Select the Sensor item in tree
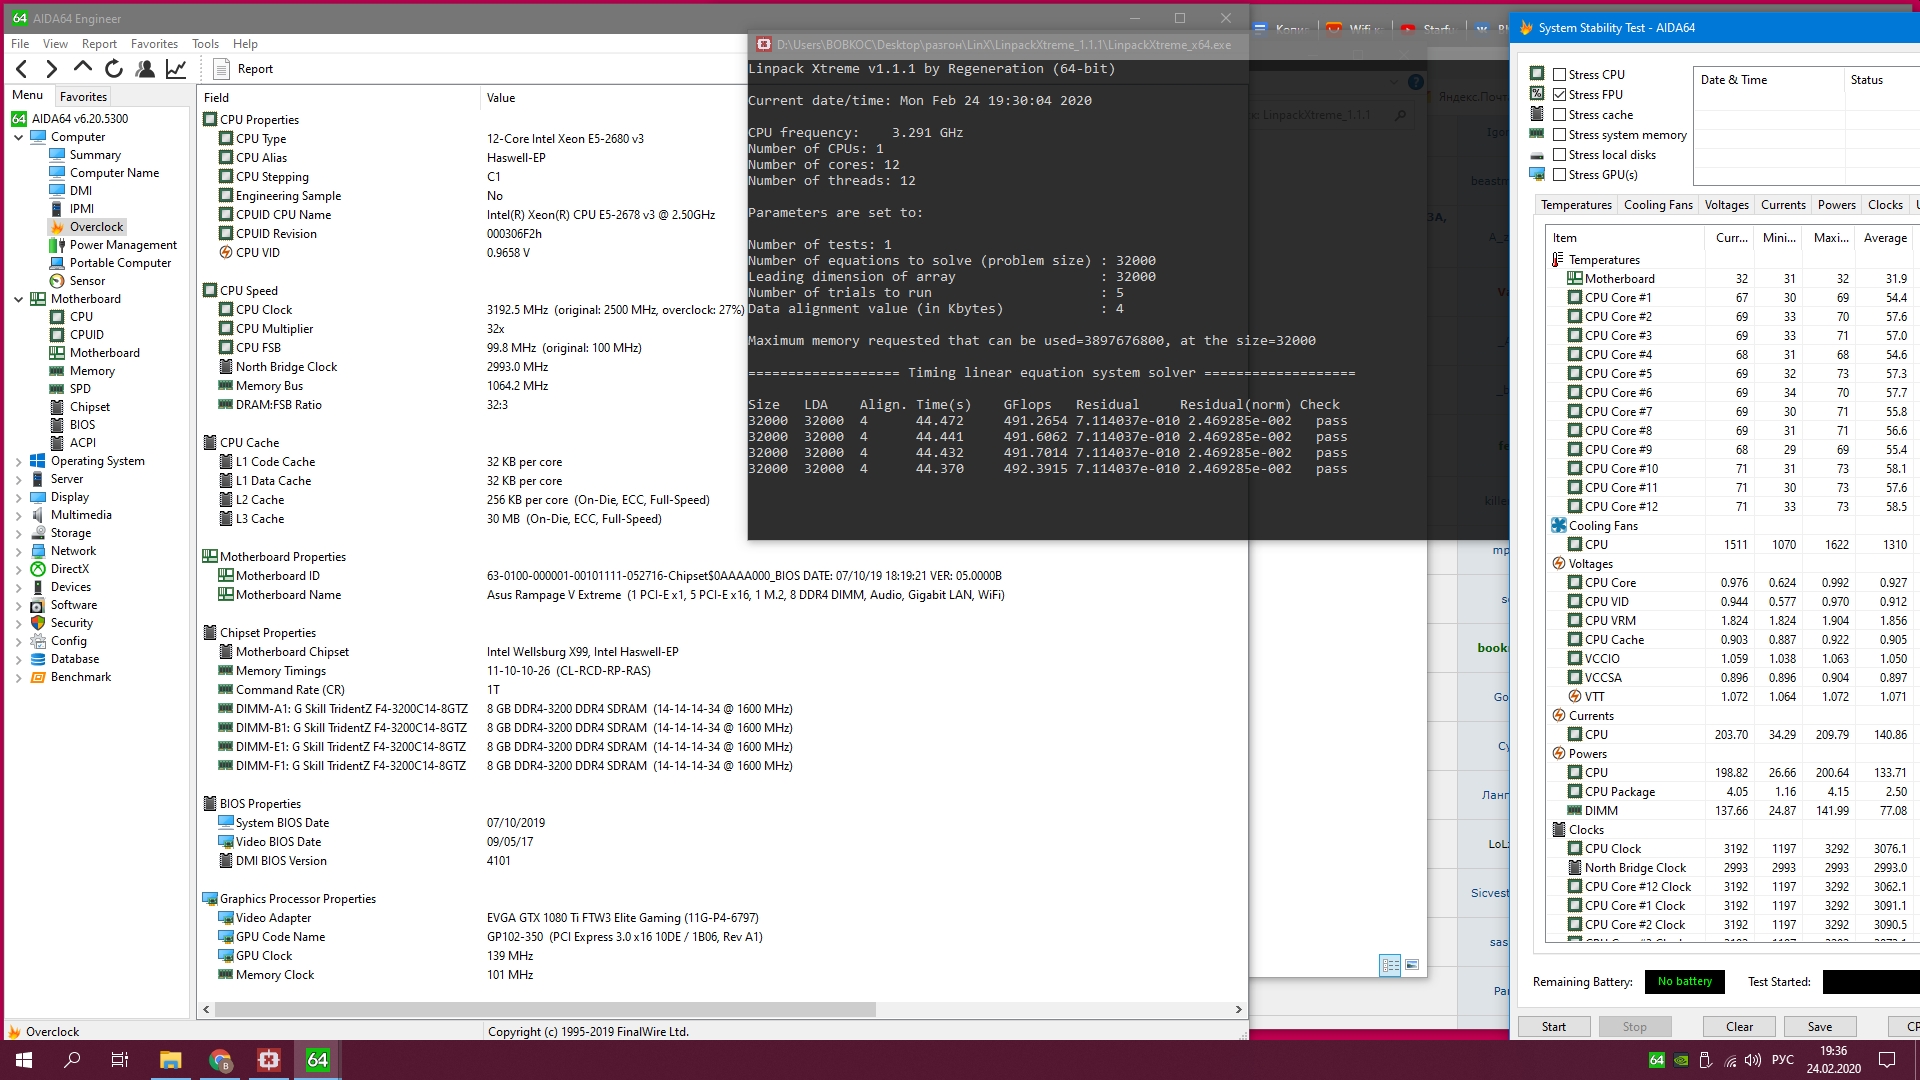The image size is (1920, 1080). pyautogui.click(x=87, y=281)
